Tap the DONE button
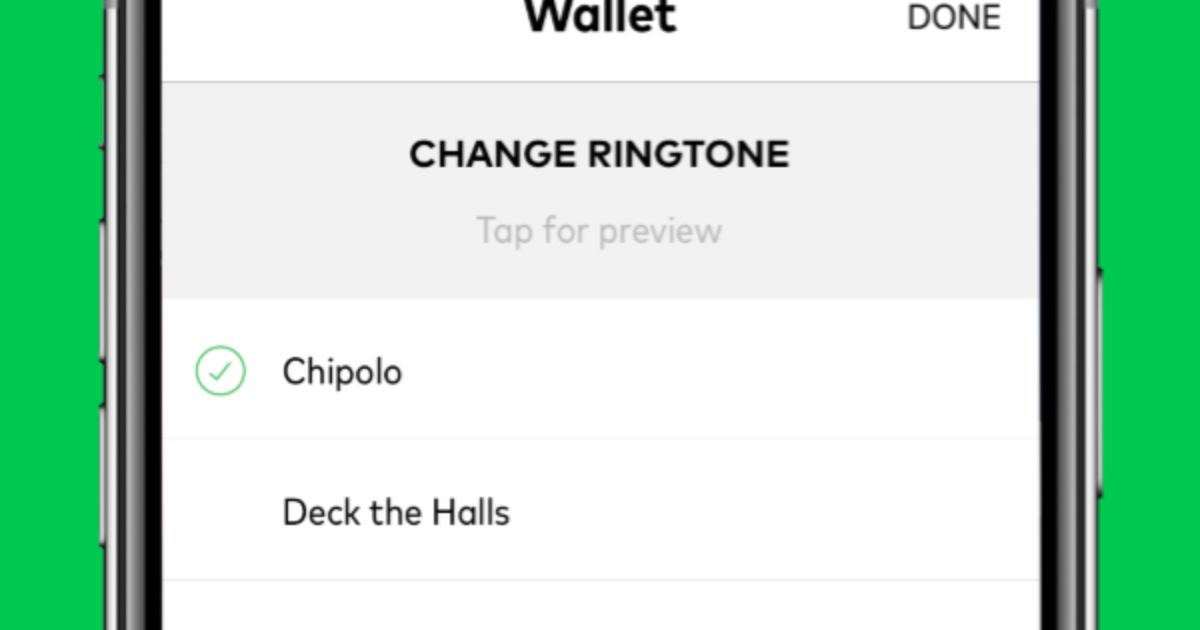This screenshot has height=630, width=1200. [x=953, y=18]
